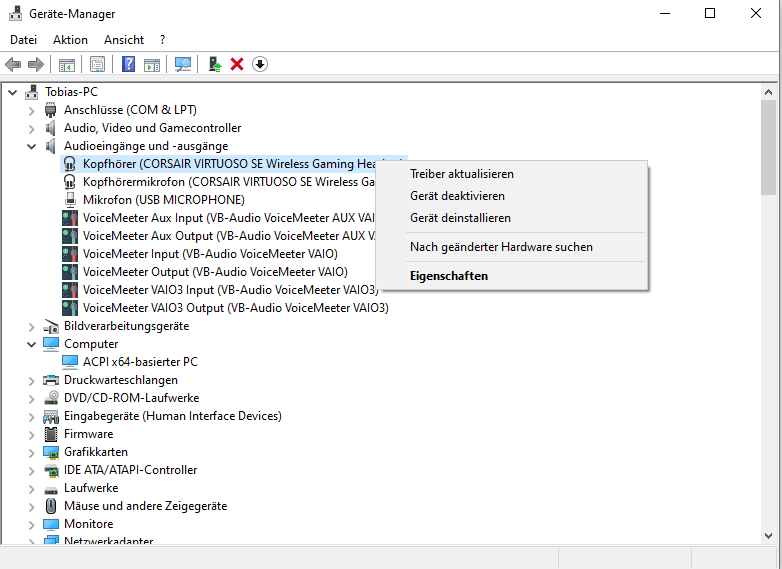Click the disable device down-arrow icon

[260, 64]
